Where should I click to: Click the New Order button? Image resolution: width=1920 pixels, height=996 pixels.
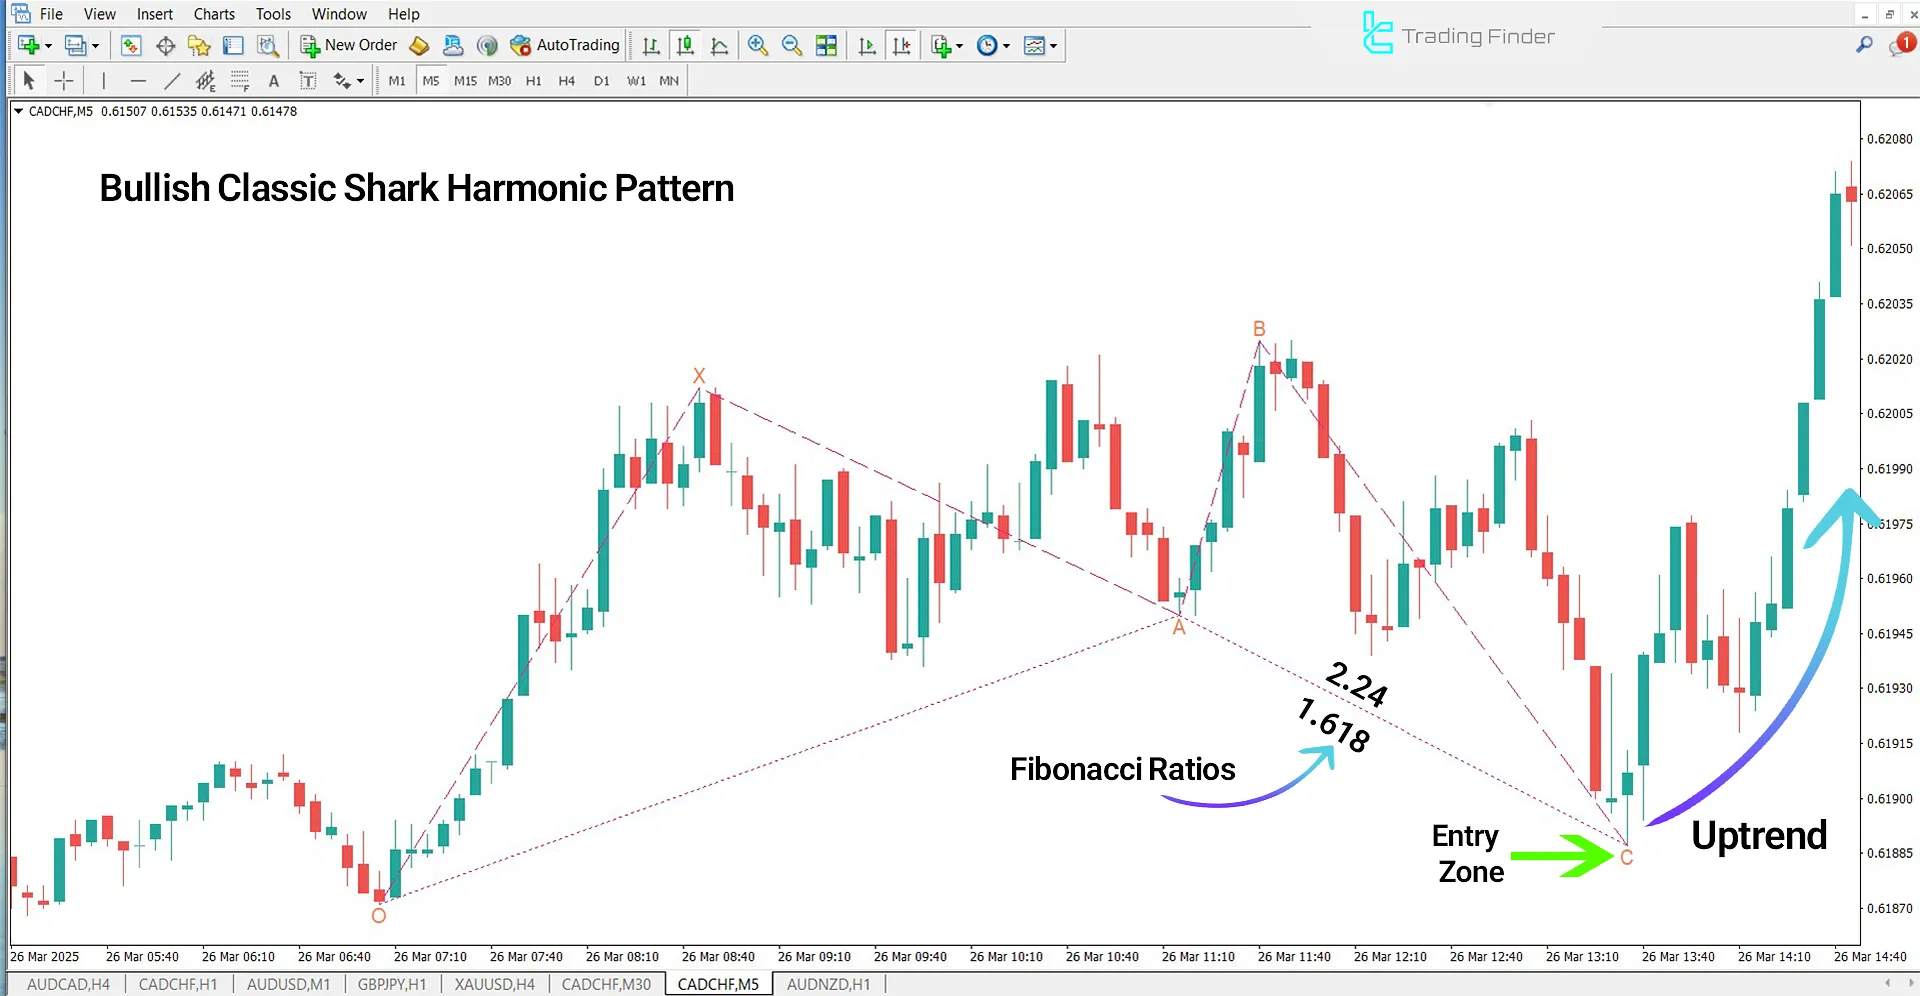click(349, 45)
